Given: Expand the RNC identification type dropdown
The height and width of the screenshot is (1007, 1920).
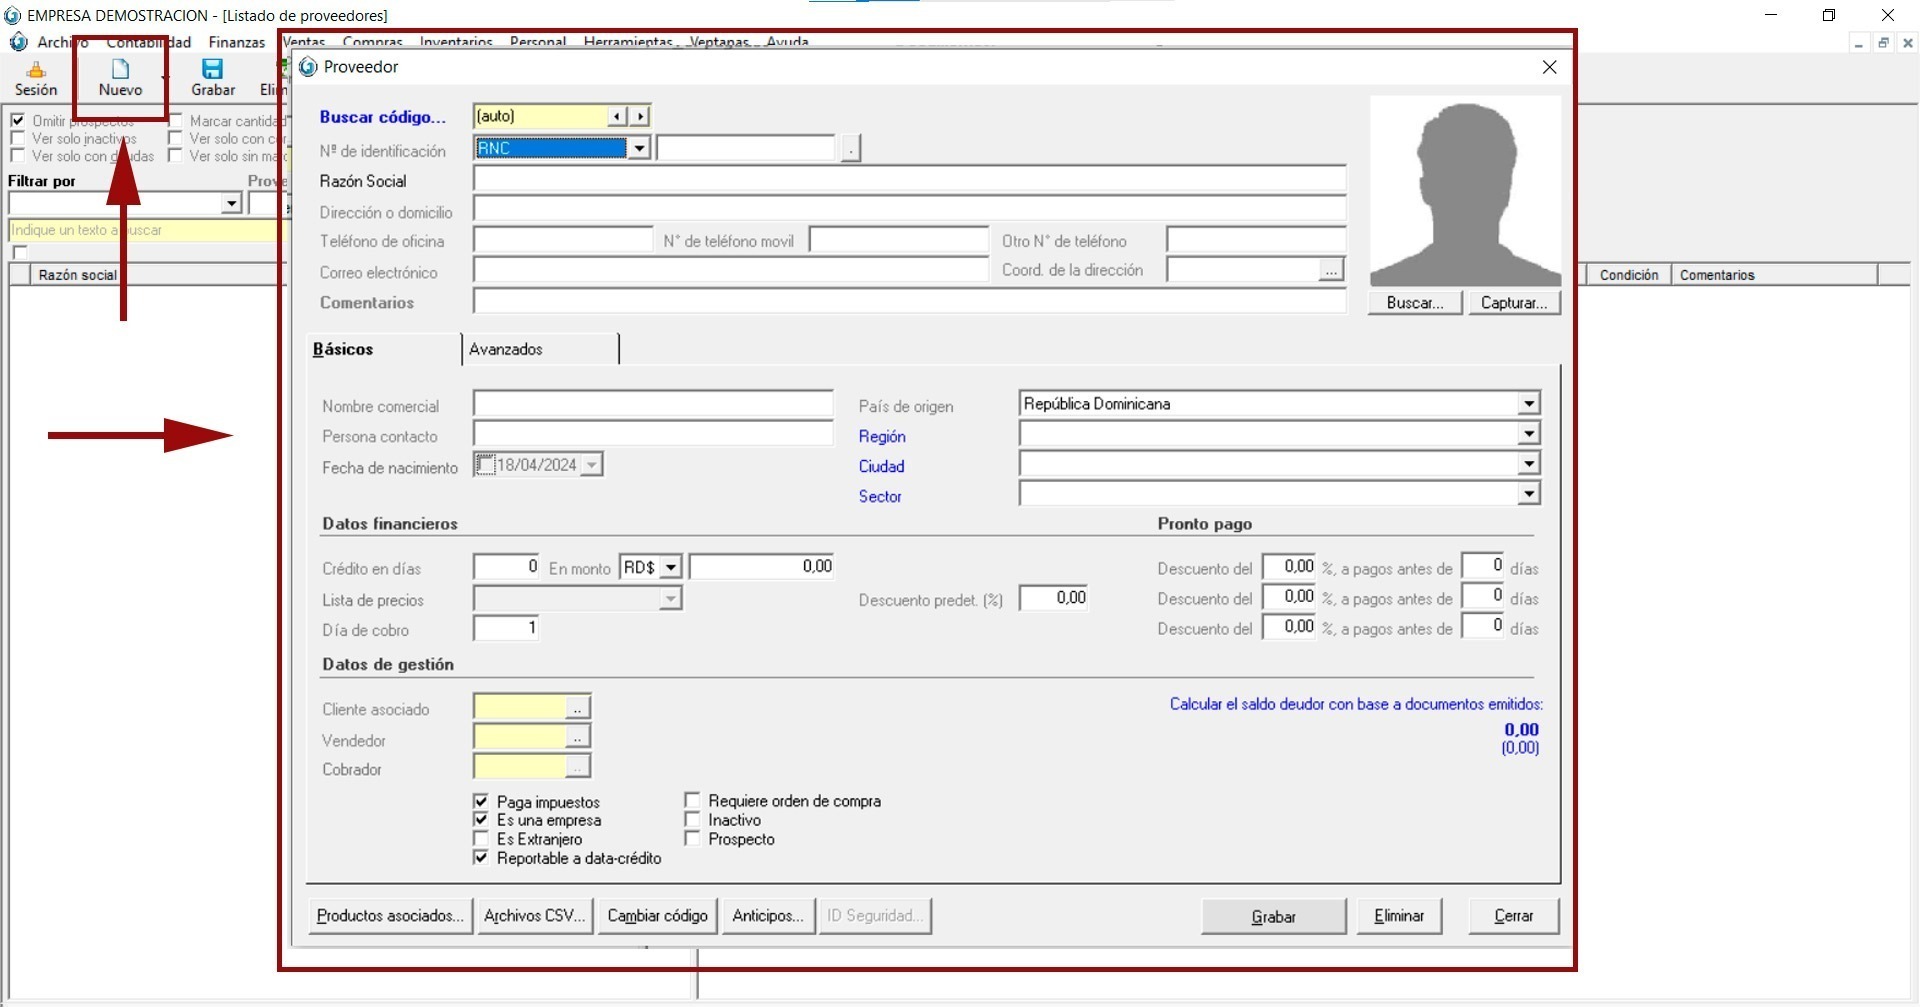Looking at the screenshot, I should [638, 149].
